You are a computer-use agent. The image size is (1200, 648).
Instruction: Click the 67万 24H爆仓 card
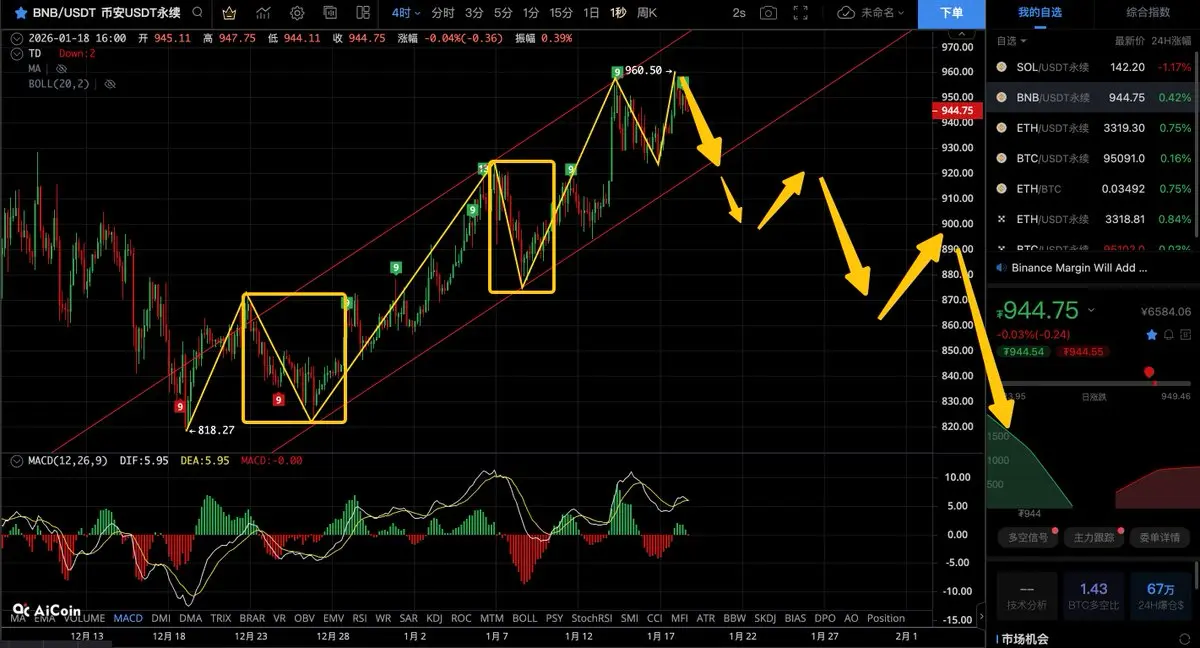coord(1160,596)
